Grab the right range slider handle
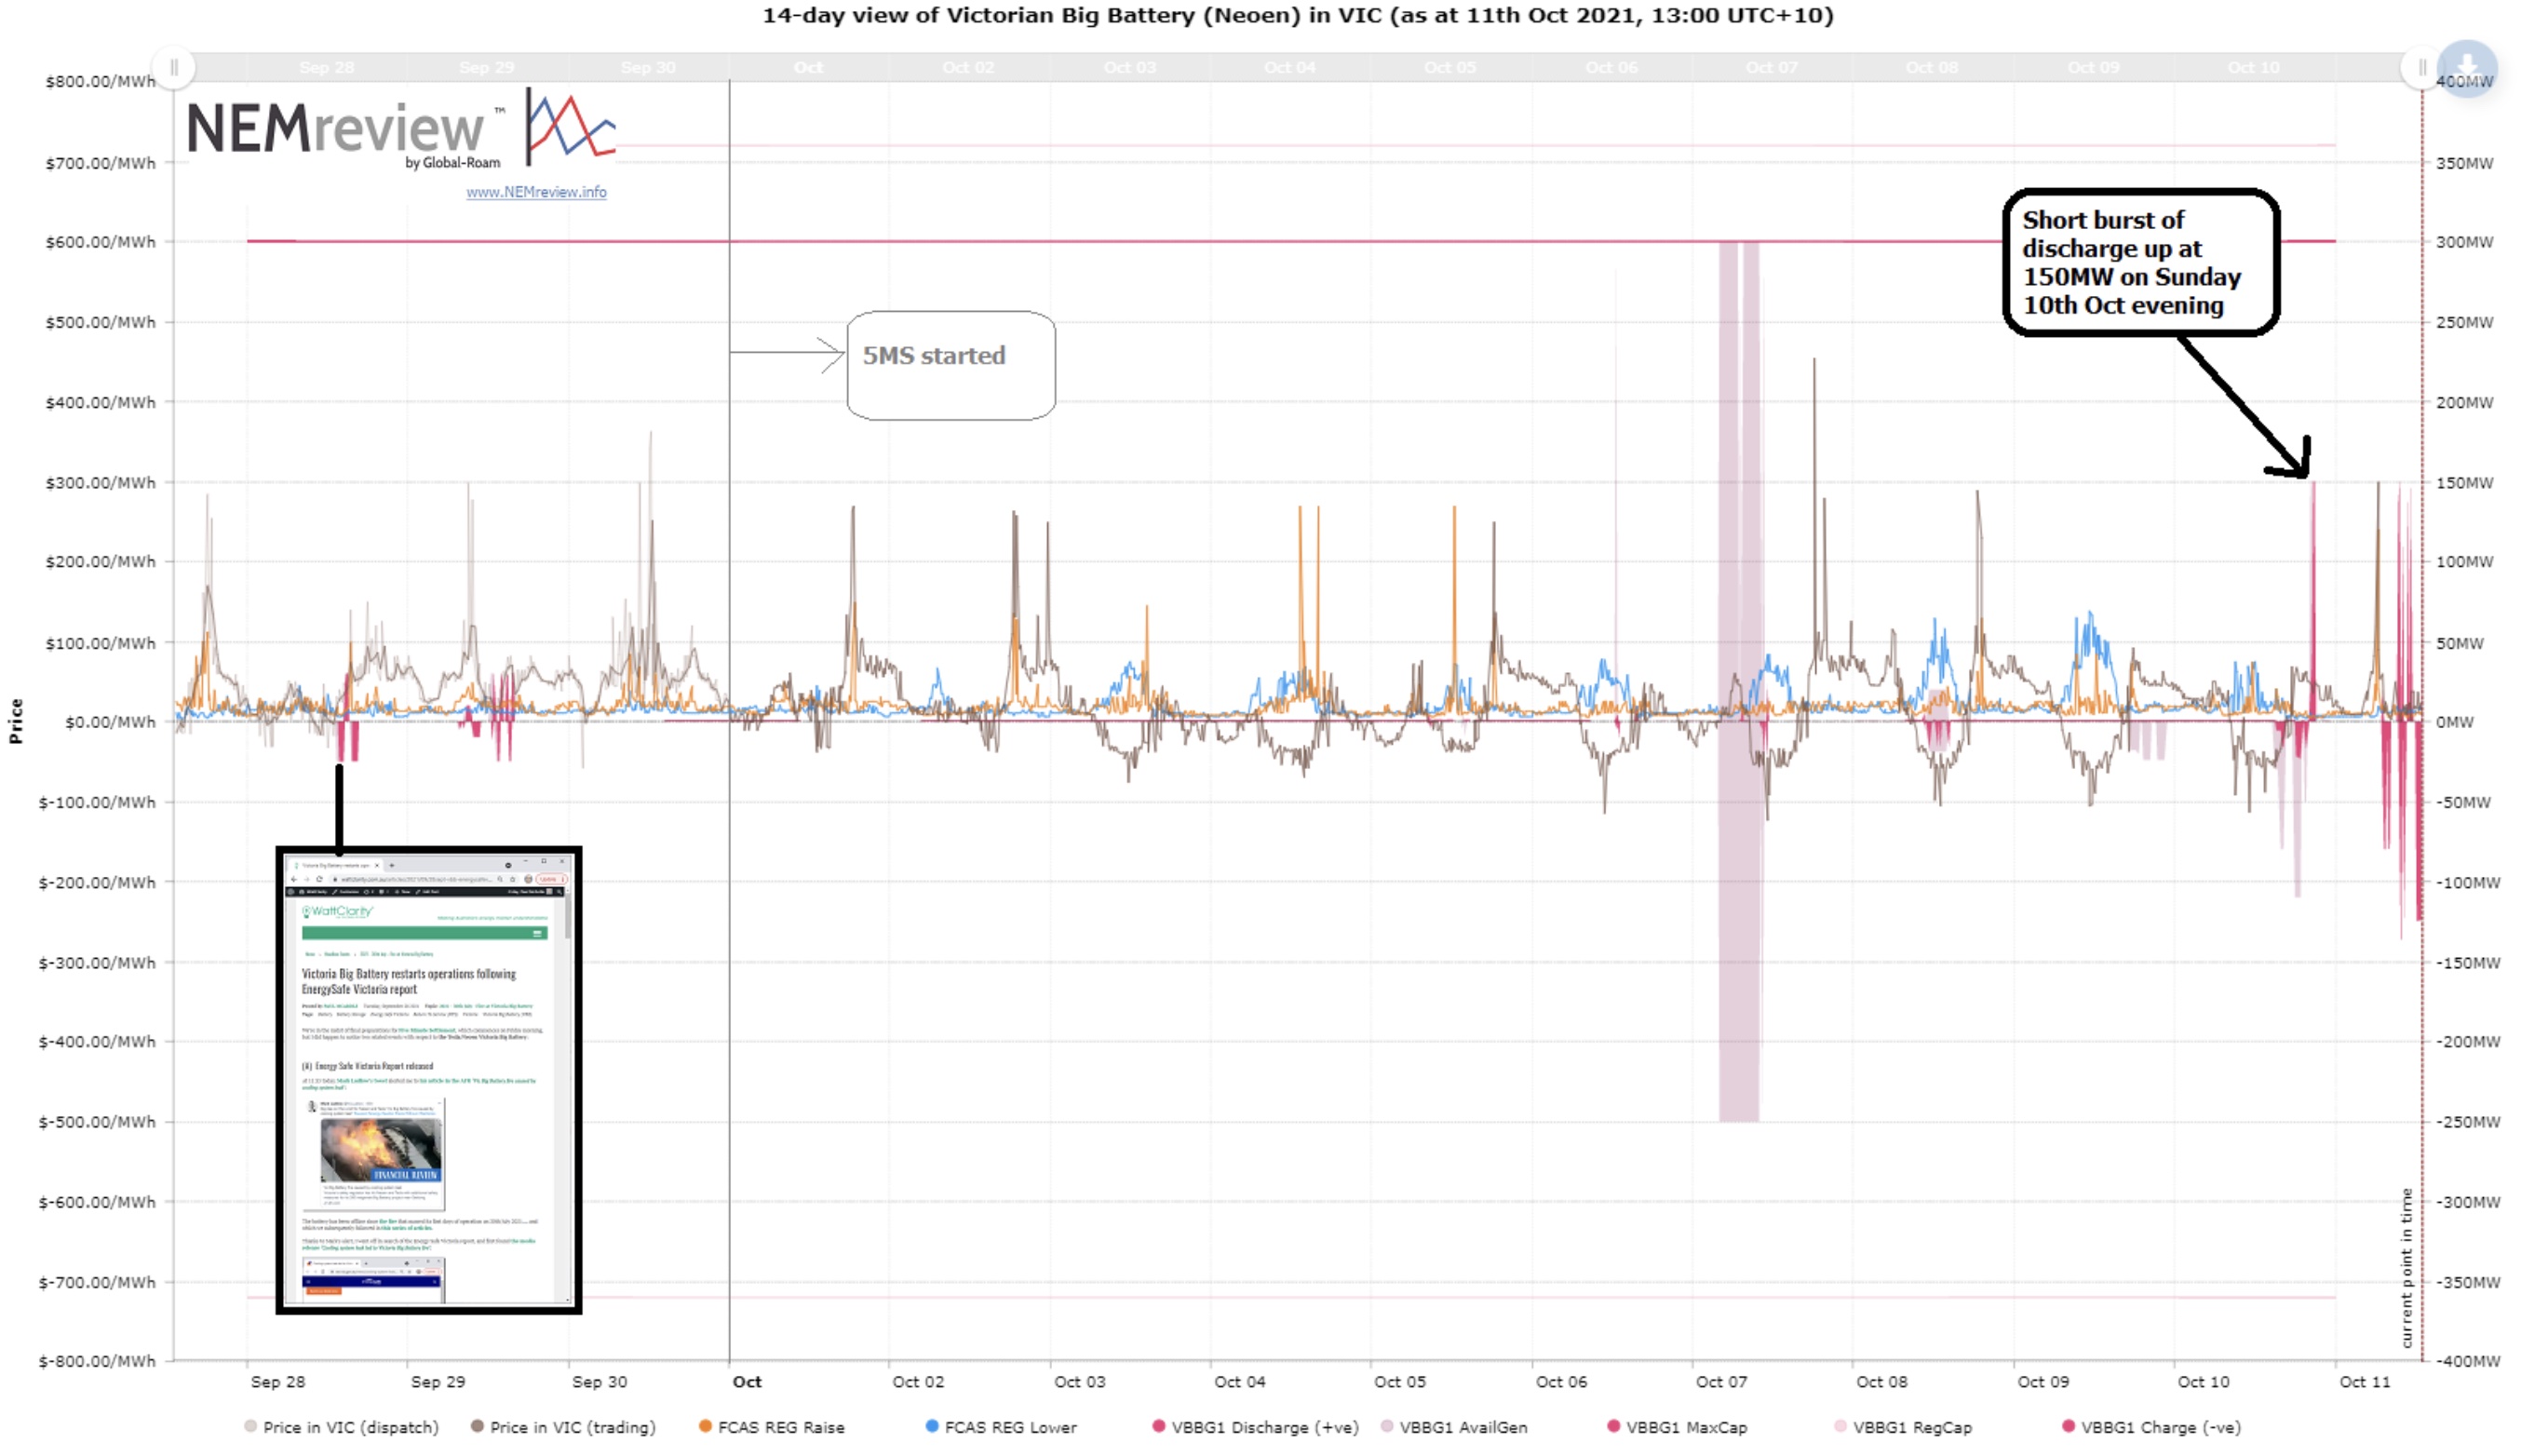 (x=2420, y=68)
